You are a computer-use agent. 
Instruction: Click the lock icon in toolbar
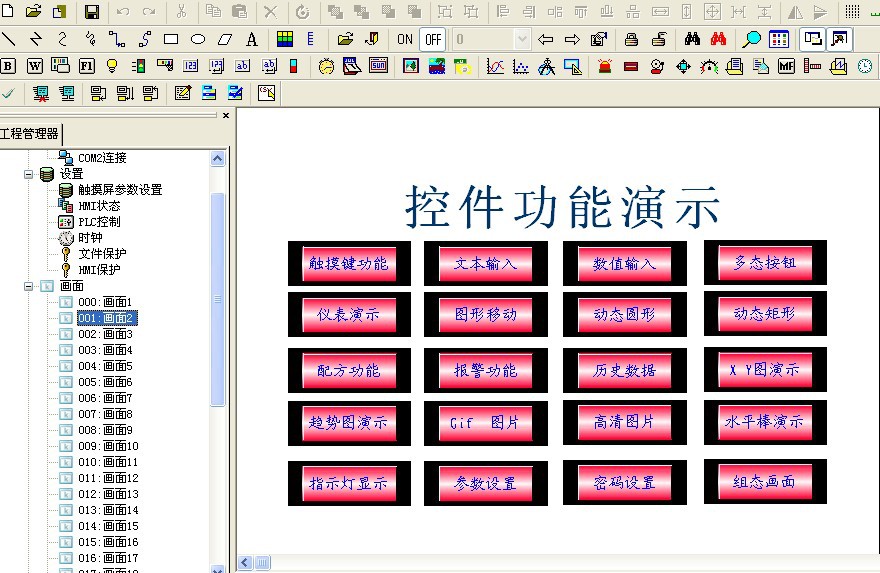coord(631,40)
